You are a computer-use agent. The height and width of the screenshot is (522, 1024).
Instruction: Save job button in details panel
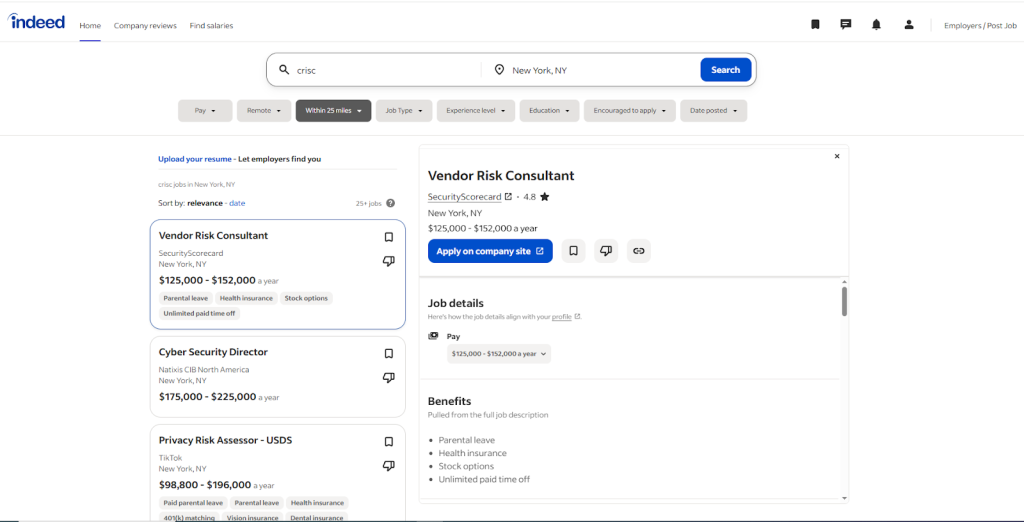573,251
